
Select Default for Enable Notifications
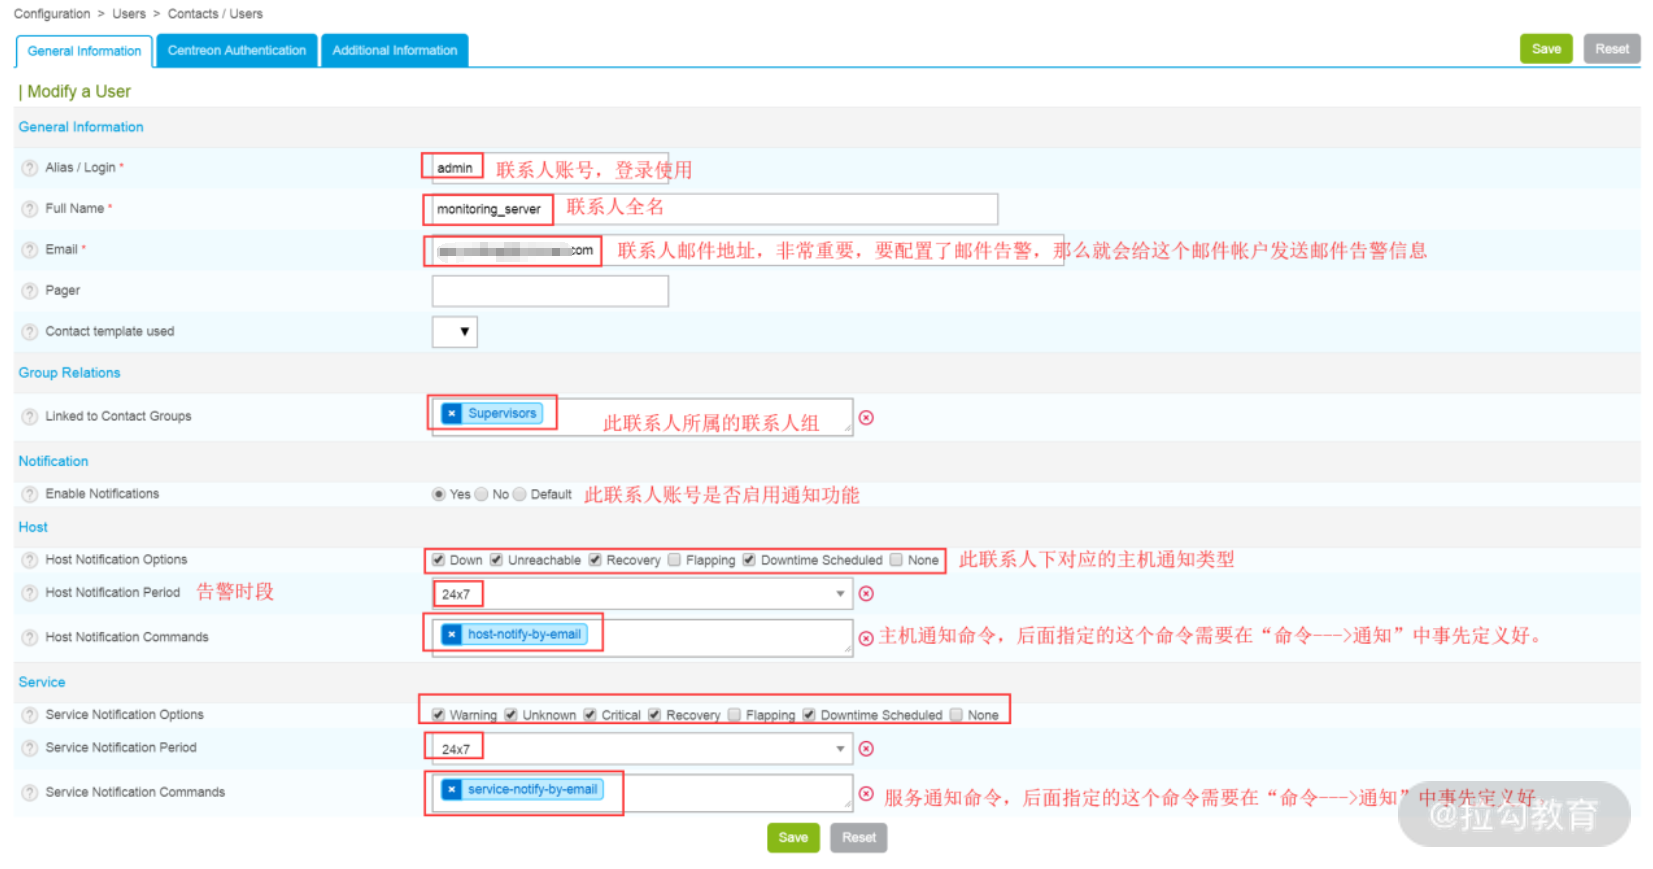click(519, 494)
